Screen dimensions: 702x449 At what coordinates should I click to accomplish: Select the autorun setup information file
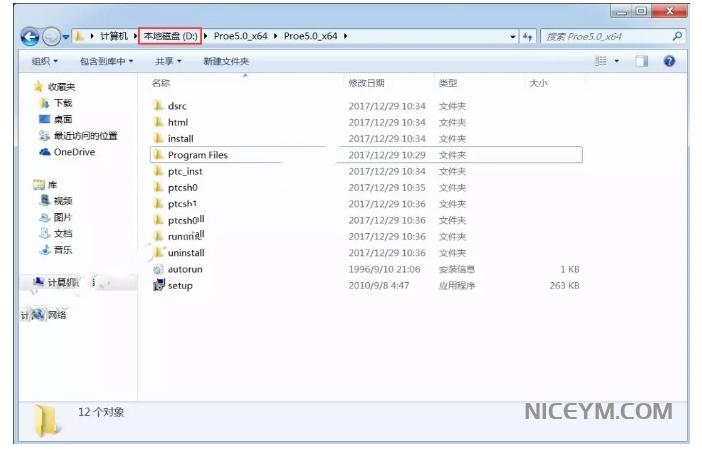(184, 270)
